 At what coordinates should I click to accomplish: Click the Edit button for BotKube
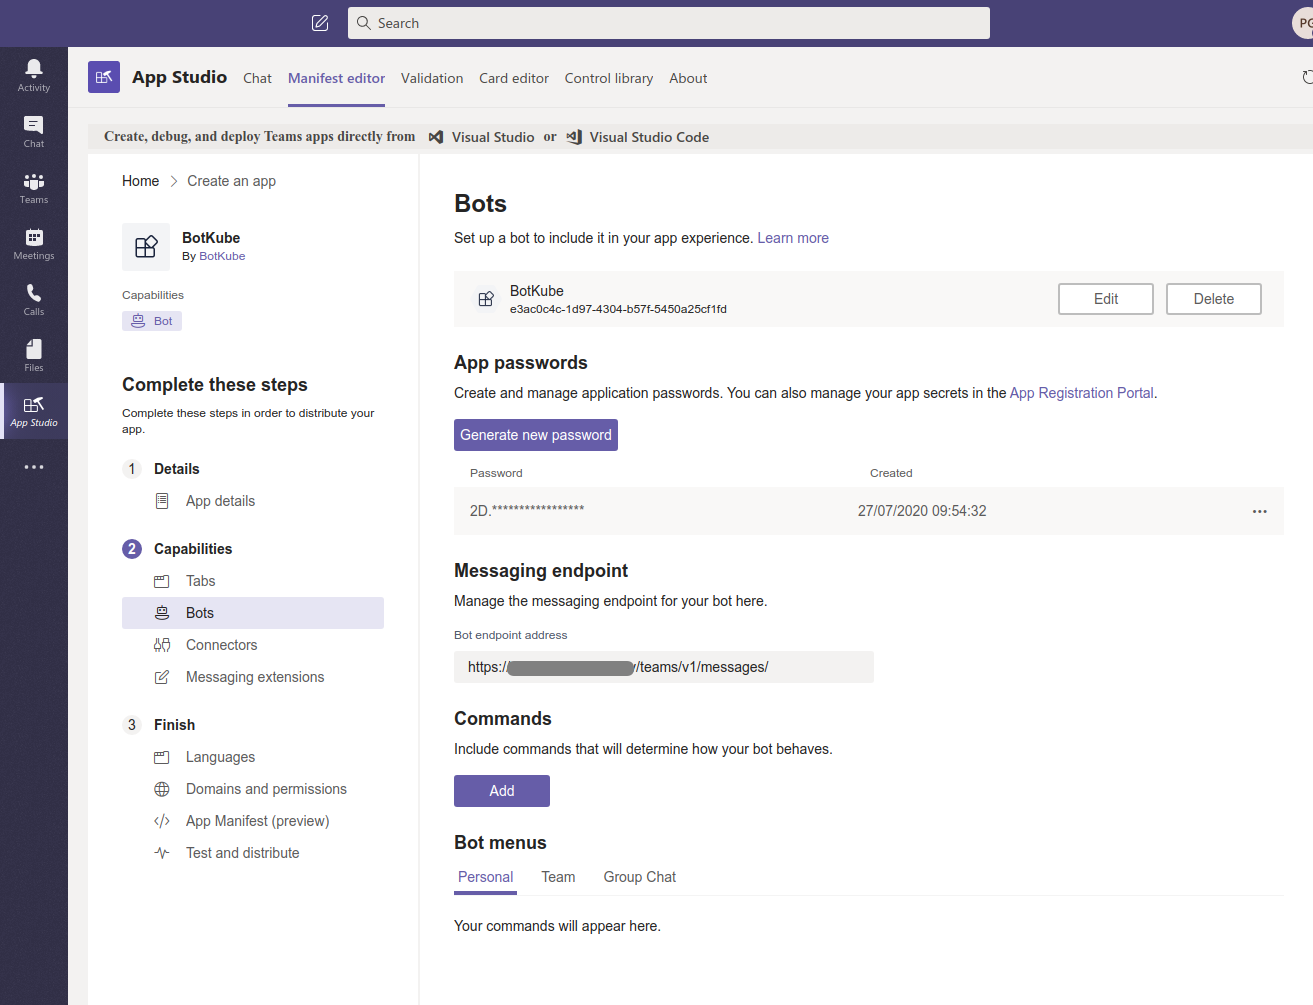tap(1105, 299)
